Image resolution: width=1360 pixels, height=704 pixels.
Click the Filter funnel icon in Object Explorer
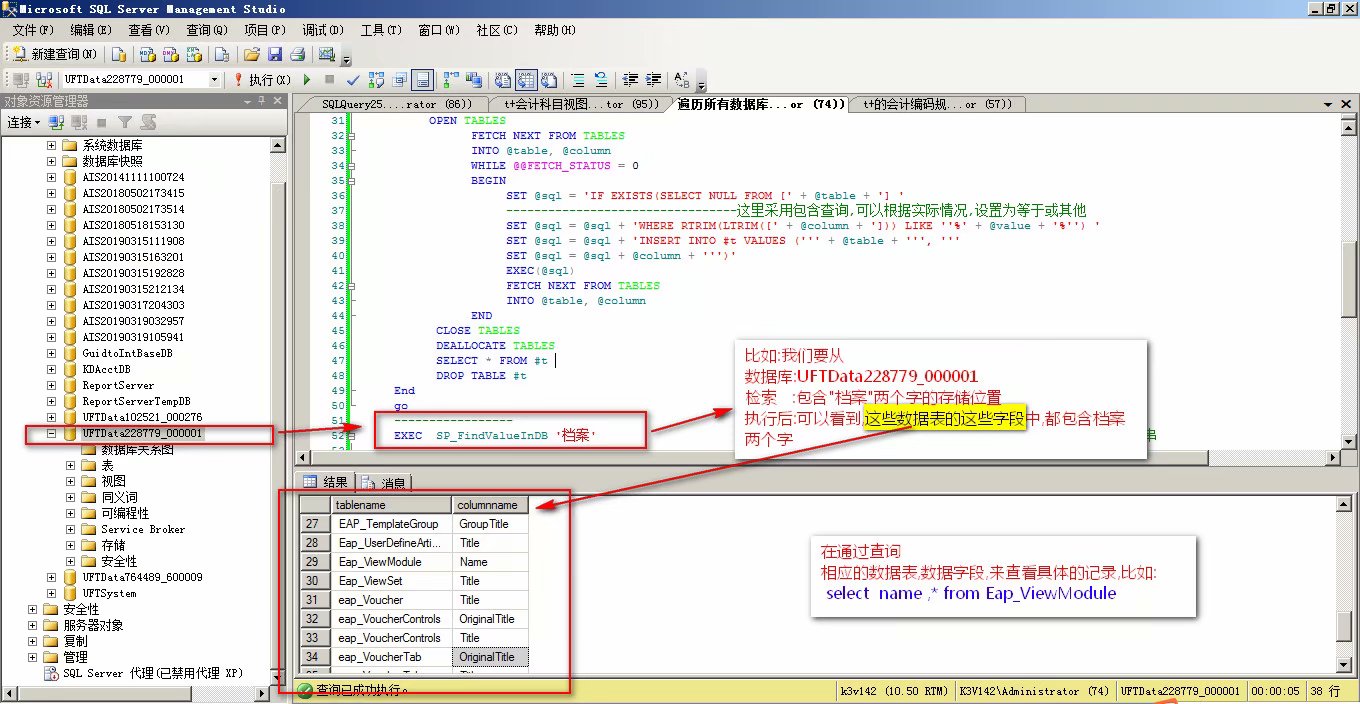click(x=125, y=122)
